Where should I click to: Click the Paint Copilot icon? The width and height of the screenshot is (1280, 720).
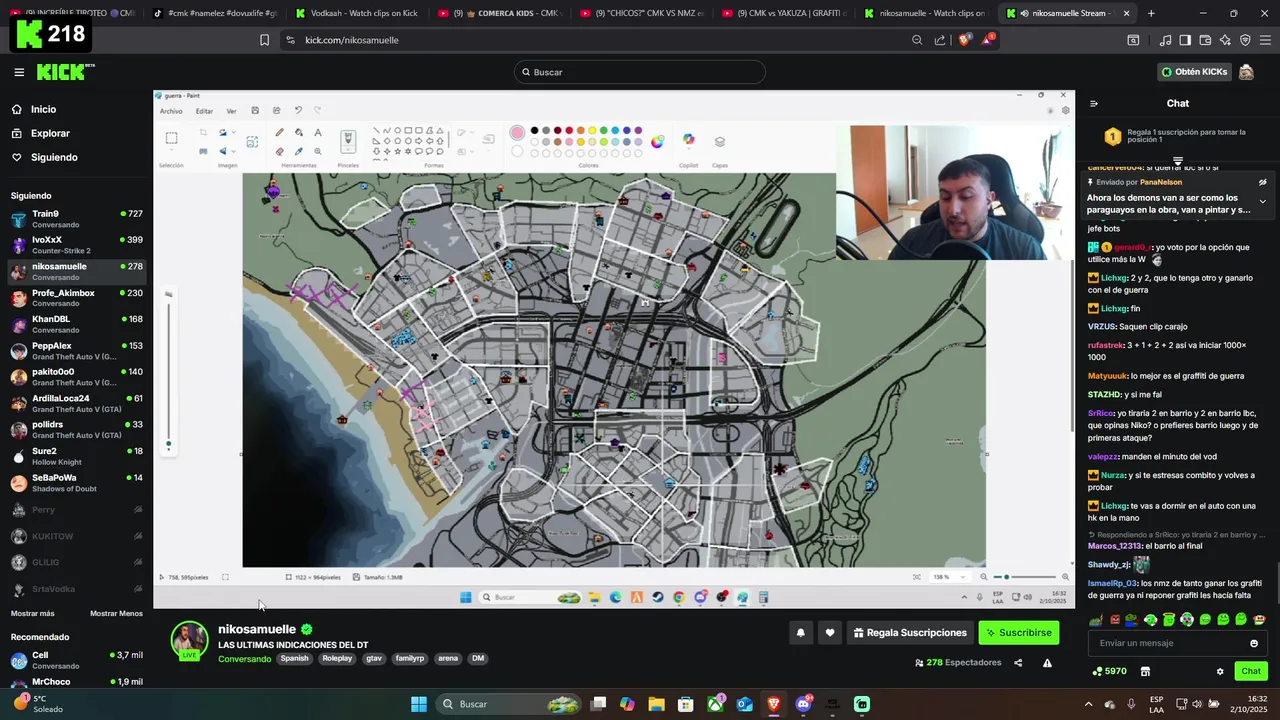click(x=688, y=140)
